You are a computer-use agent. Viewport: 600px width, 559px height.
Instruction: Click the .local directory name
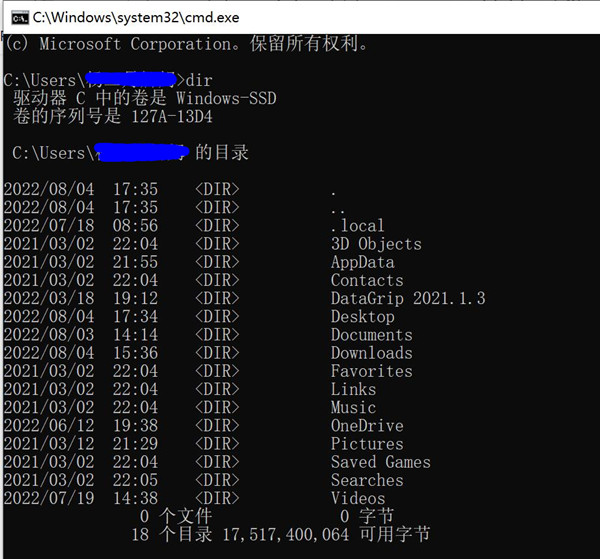[x=357, y=226]
